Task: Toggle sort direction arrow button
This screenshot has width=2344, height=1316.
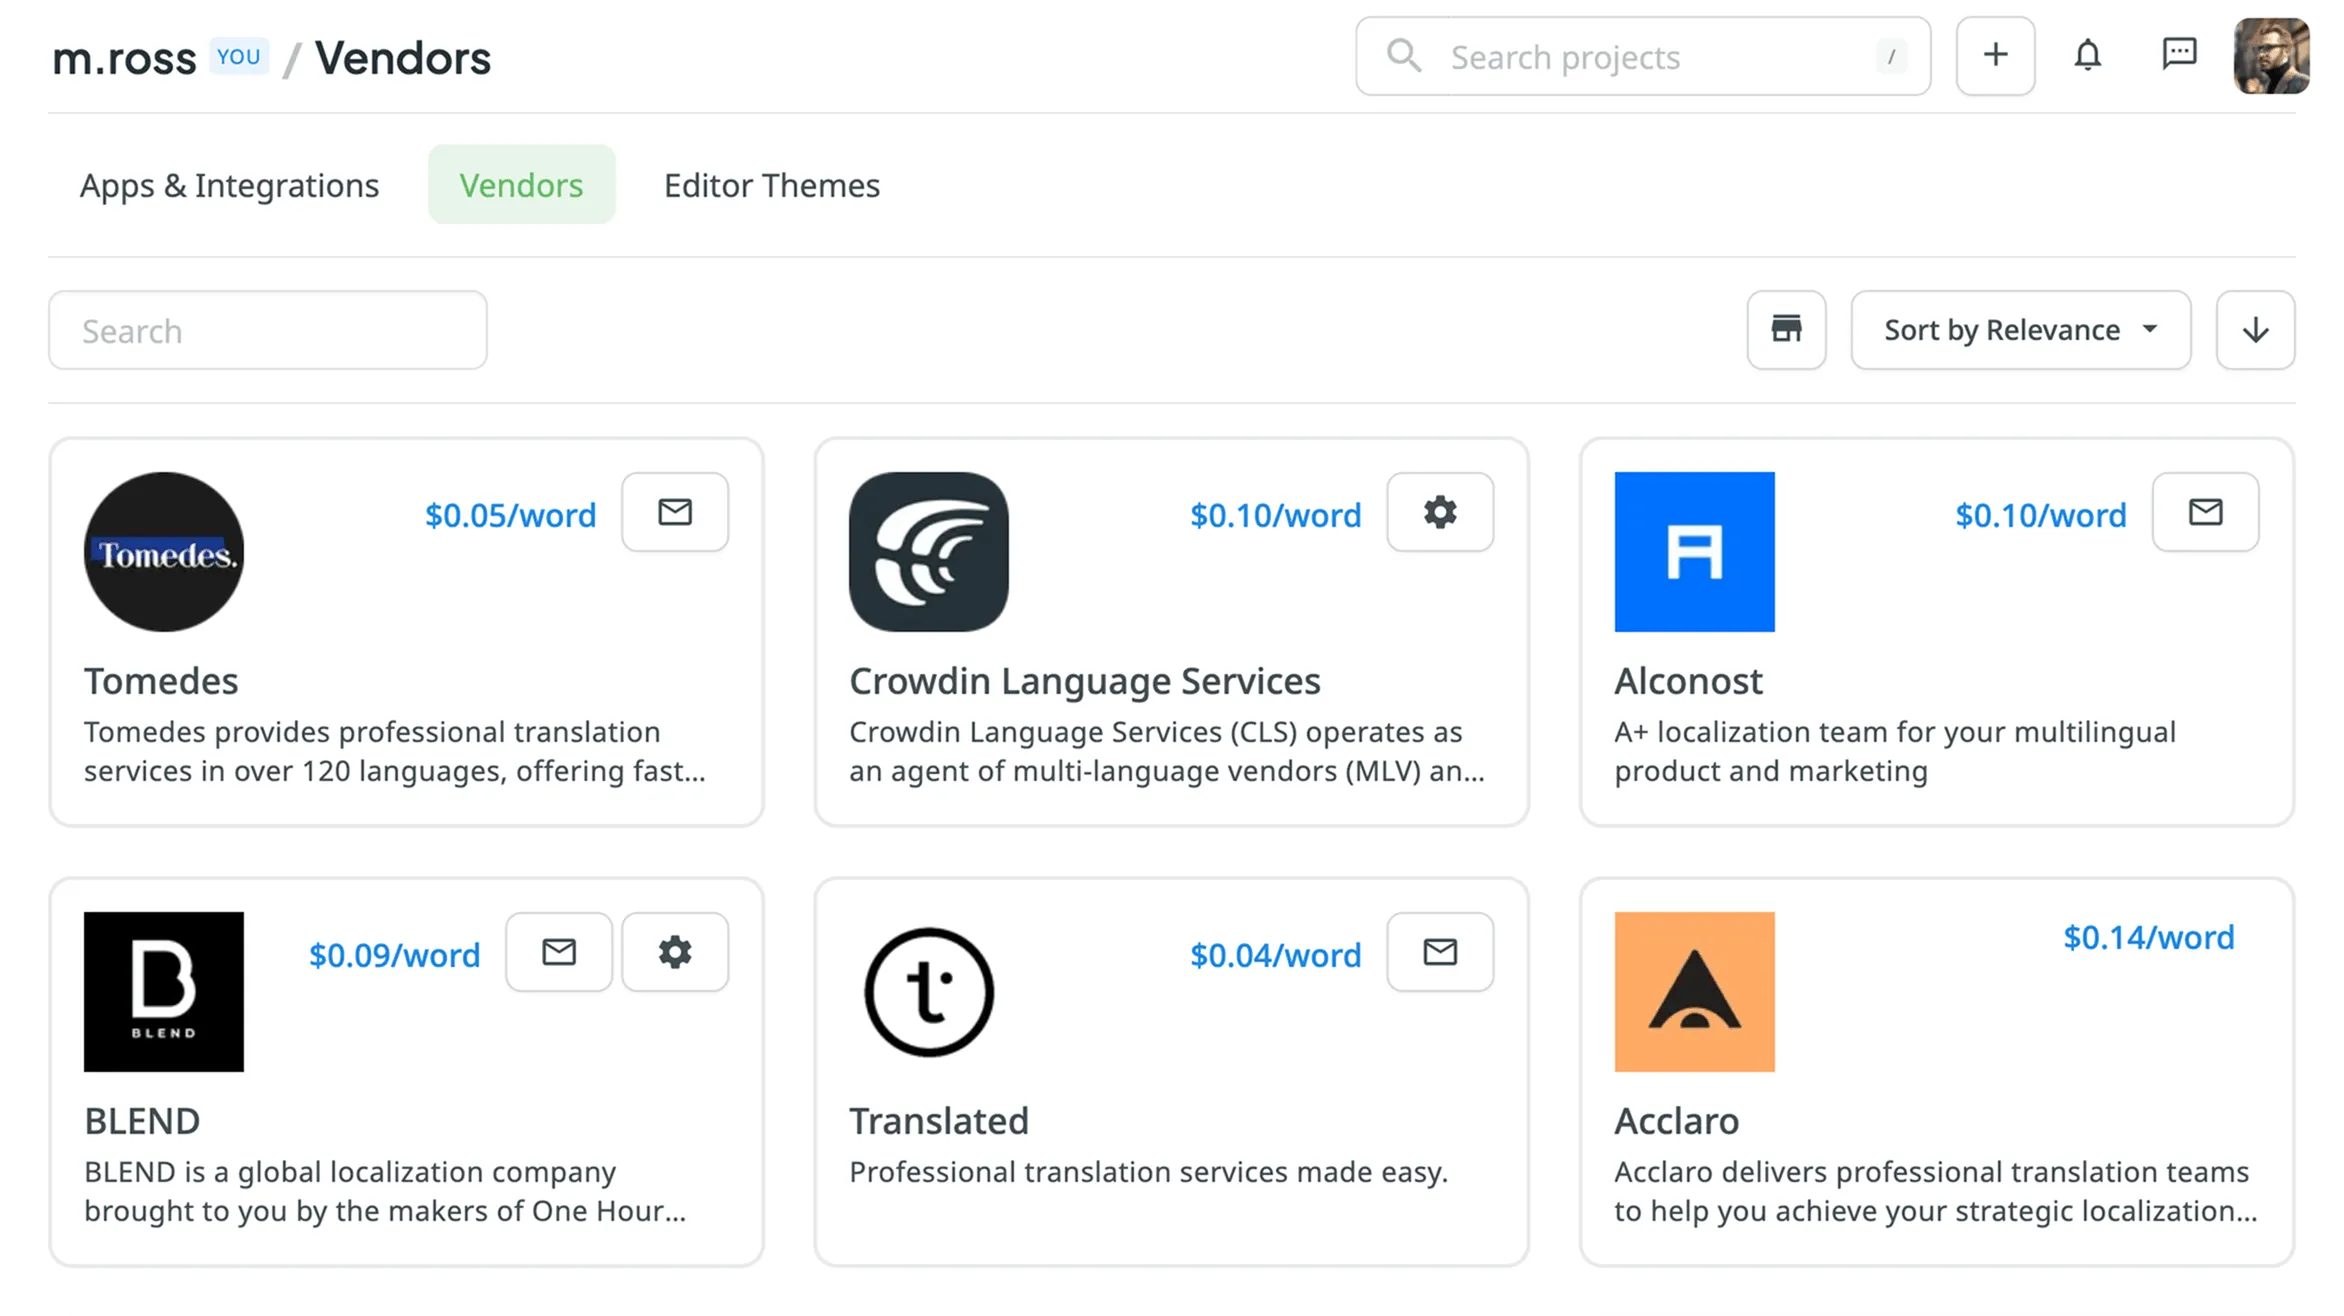Action: 2255,330
